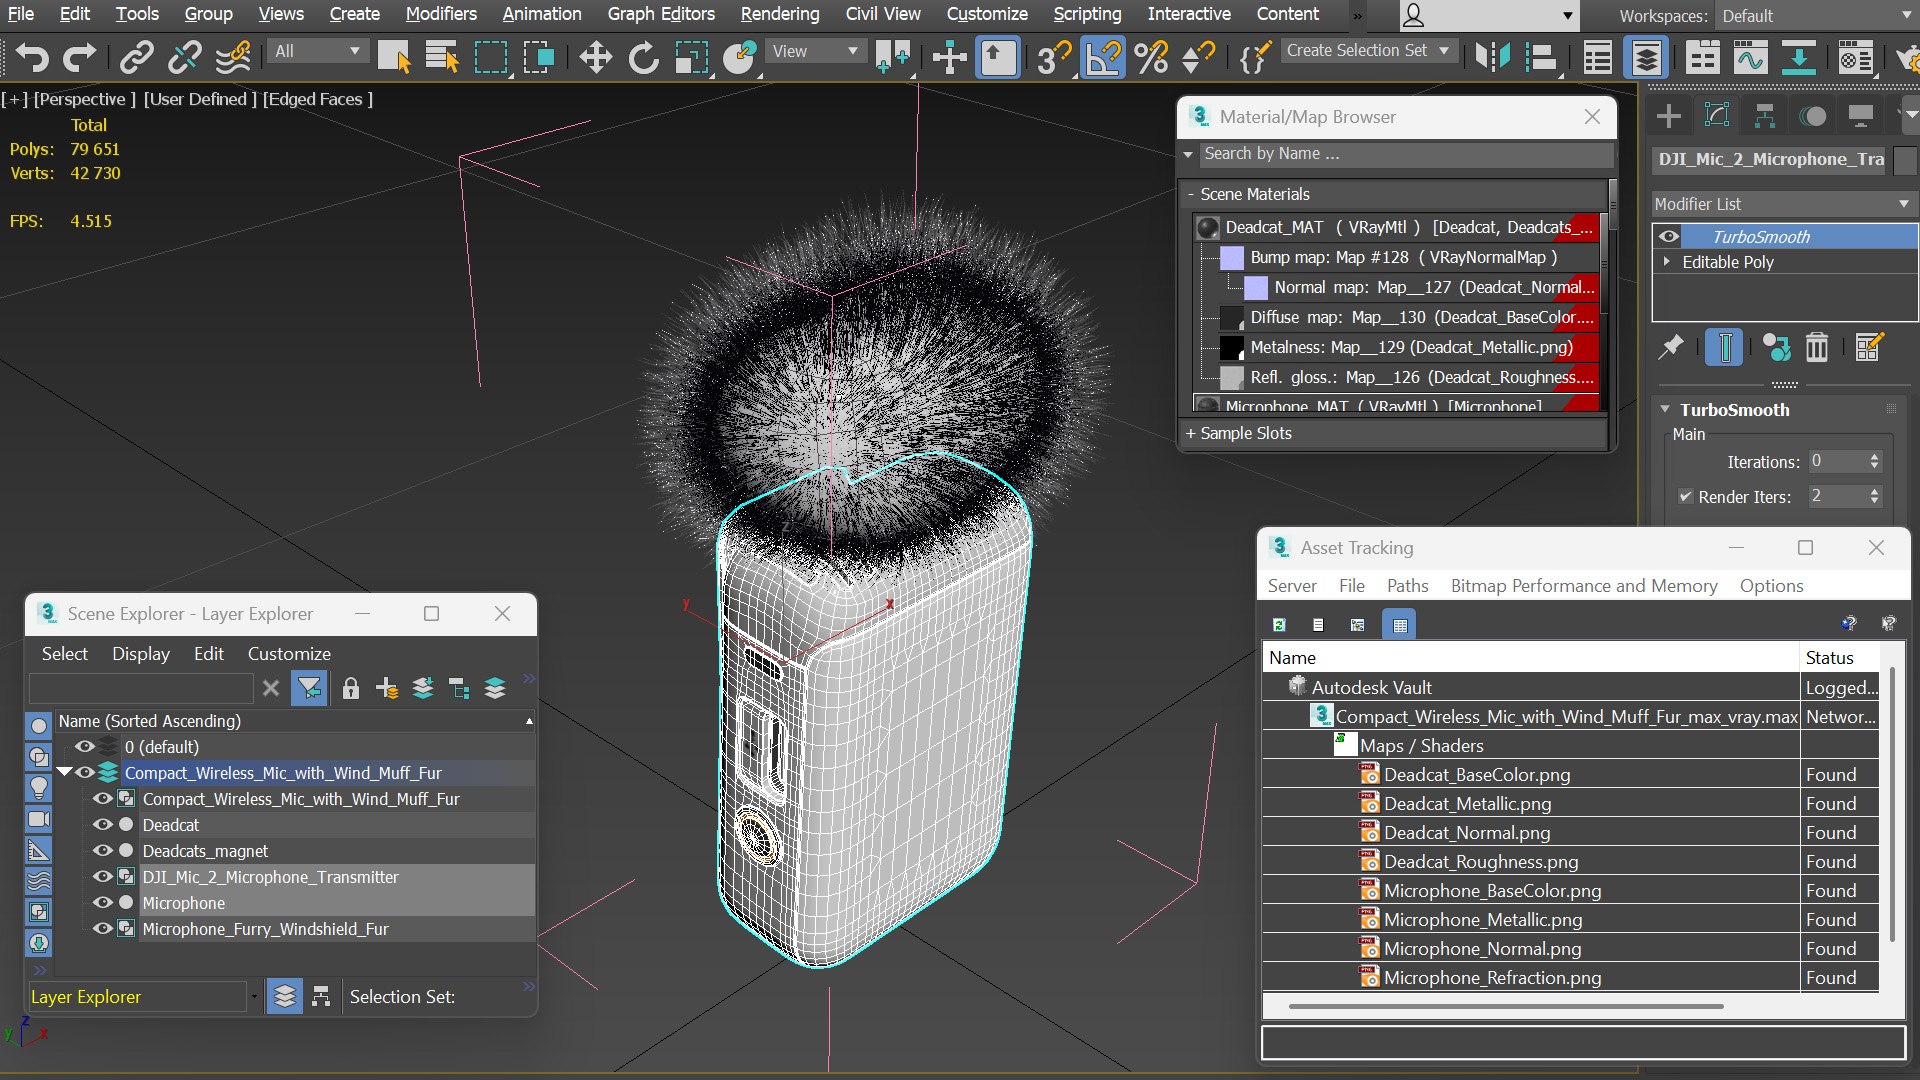The height and width of the screenshot is (1080, 1920).
Task: Click the Mirror tool icon
Action: point(1492,57)
